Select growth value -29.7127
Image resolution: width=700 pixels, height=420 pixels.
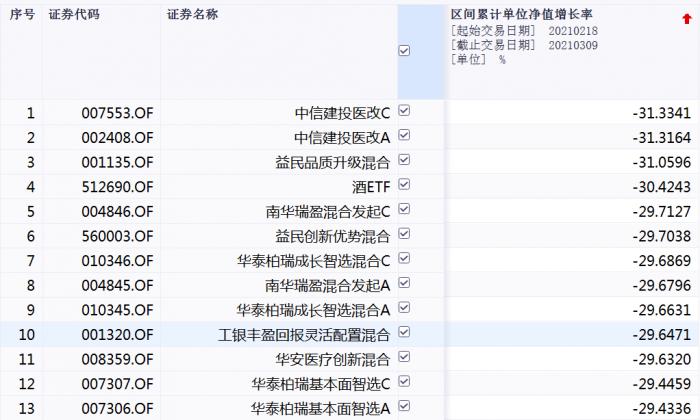click(662, 211)
